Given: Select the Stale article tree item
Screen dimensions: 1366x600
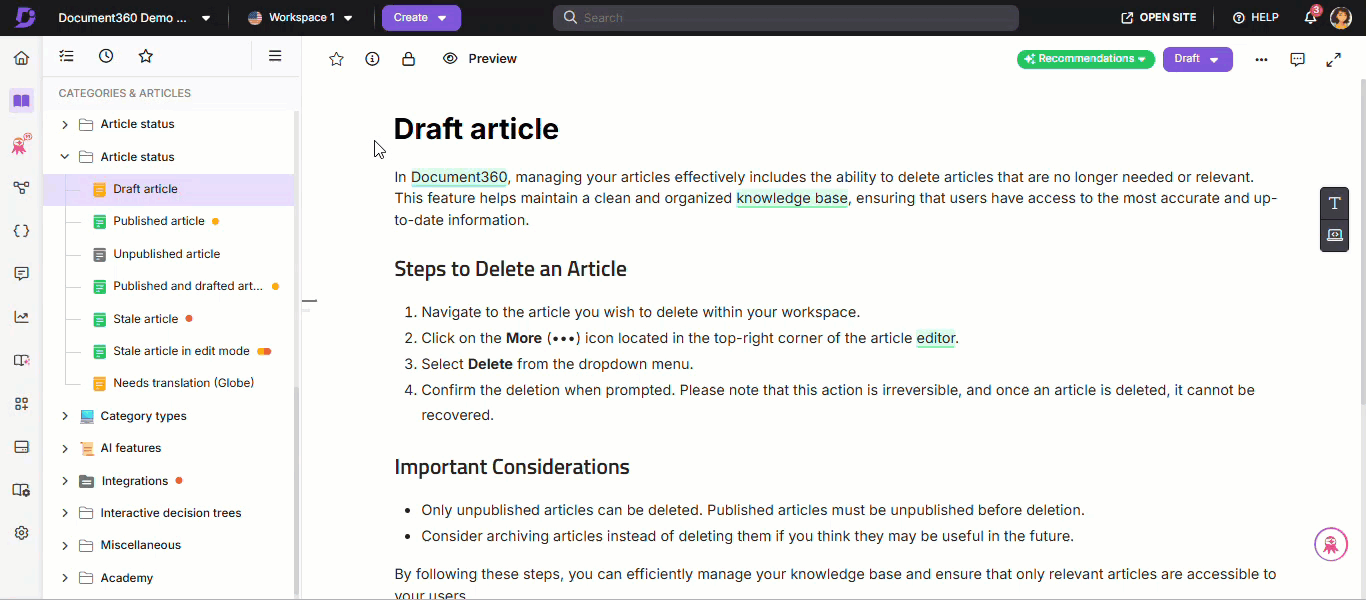Looking at the screenshot, I should click(145, 319).
